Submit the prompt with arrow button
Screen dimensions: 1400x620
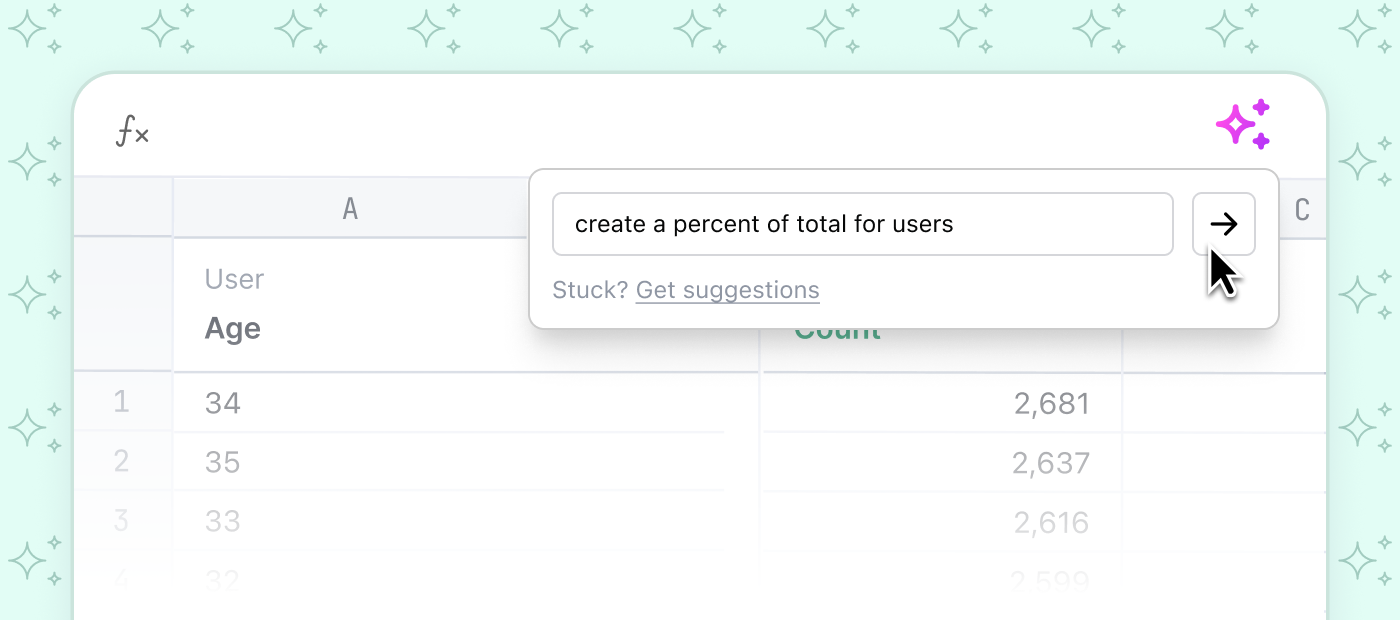tap(1223, 224)
